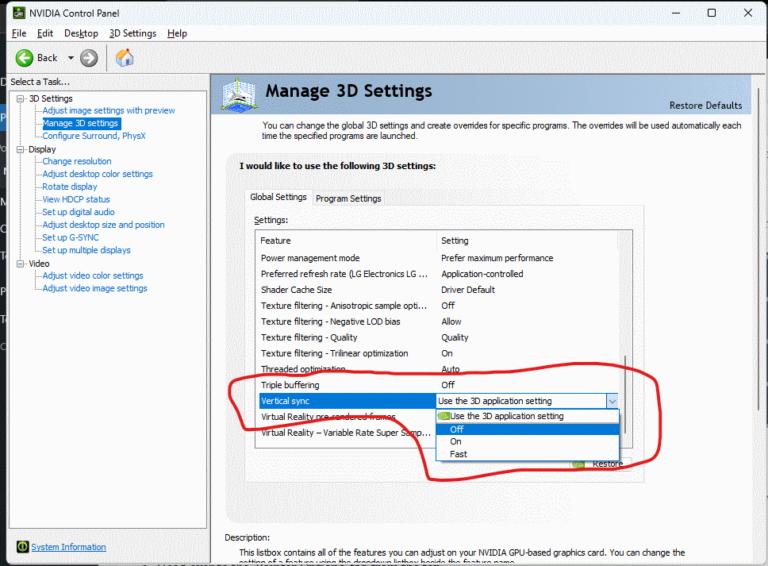Viewport: 768px width, 566px height.
Task: Collapse the 3D Settings tree node
Action: pyautogui.click(x=20, y=98)
